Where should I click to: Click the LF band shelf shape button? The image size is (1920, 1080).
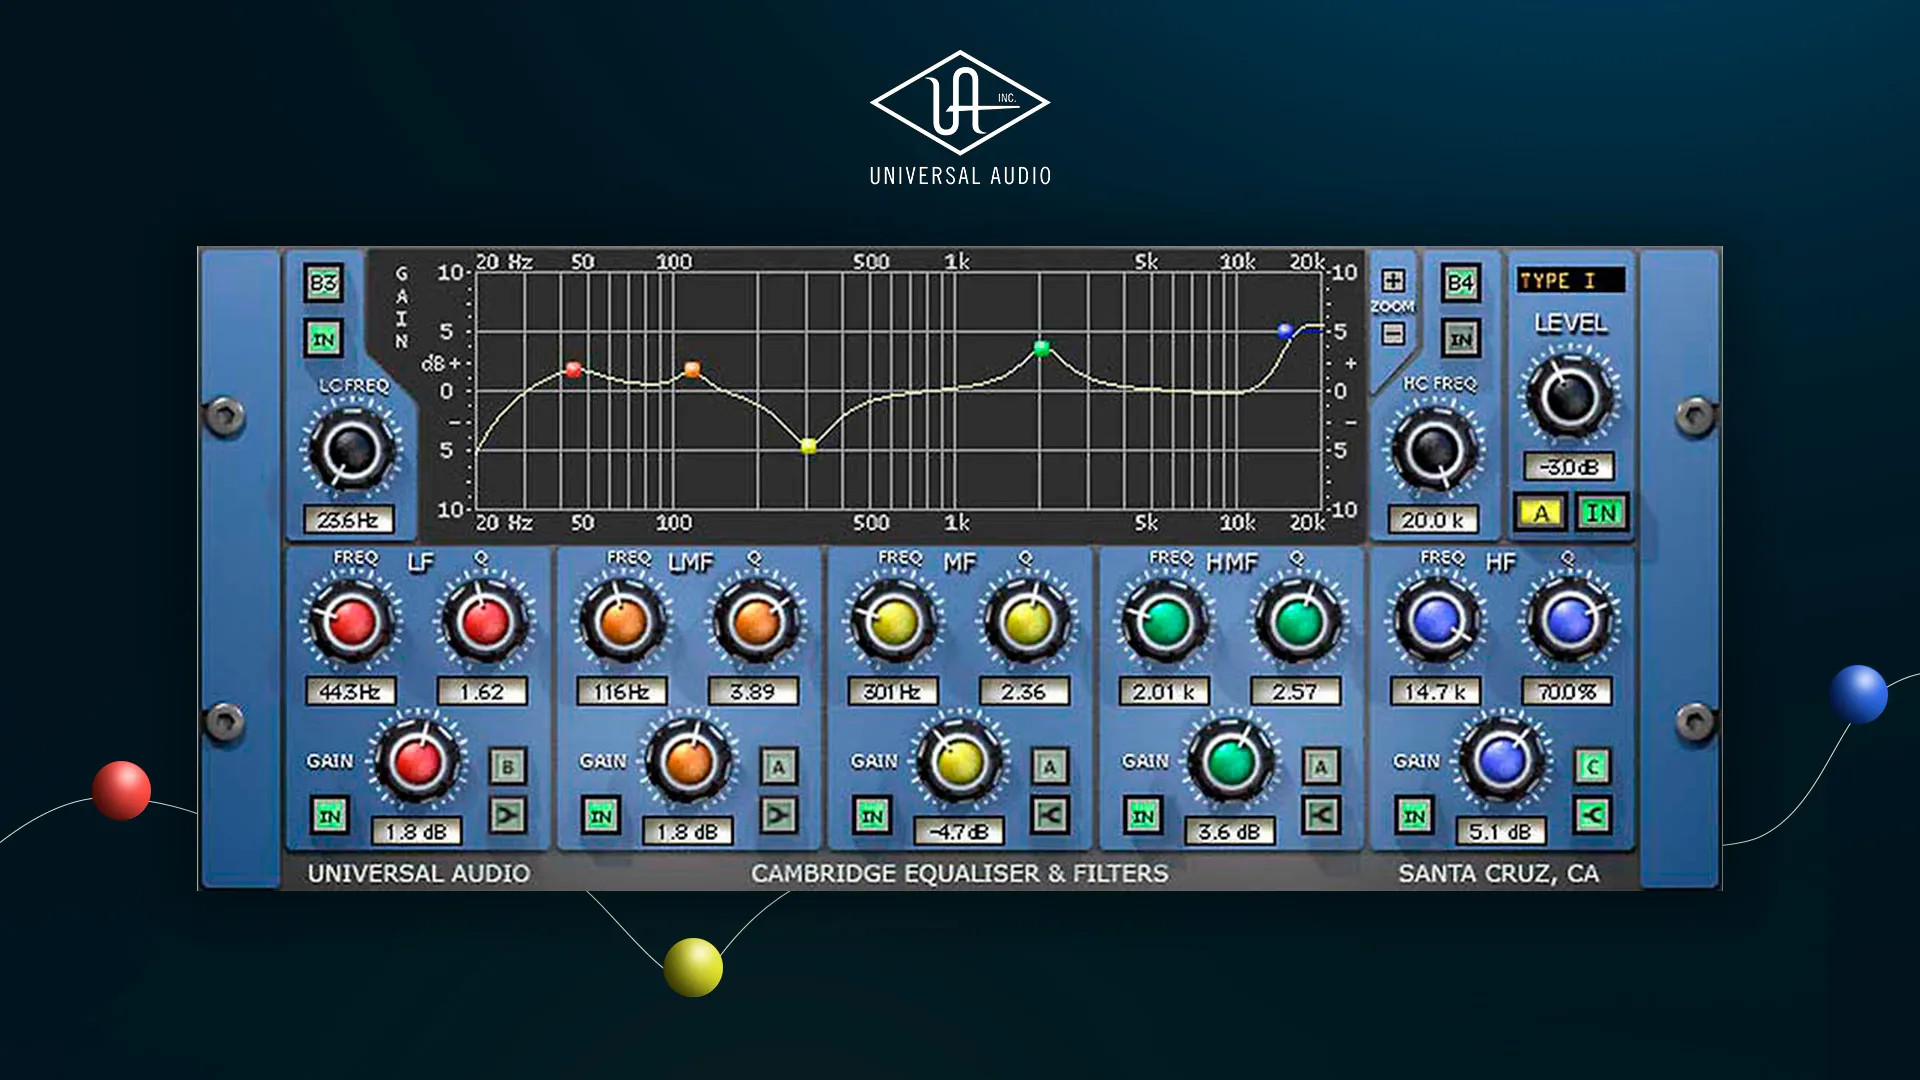[x=508, y=815]
